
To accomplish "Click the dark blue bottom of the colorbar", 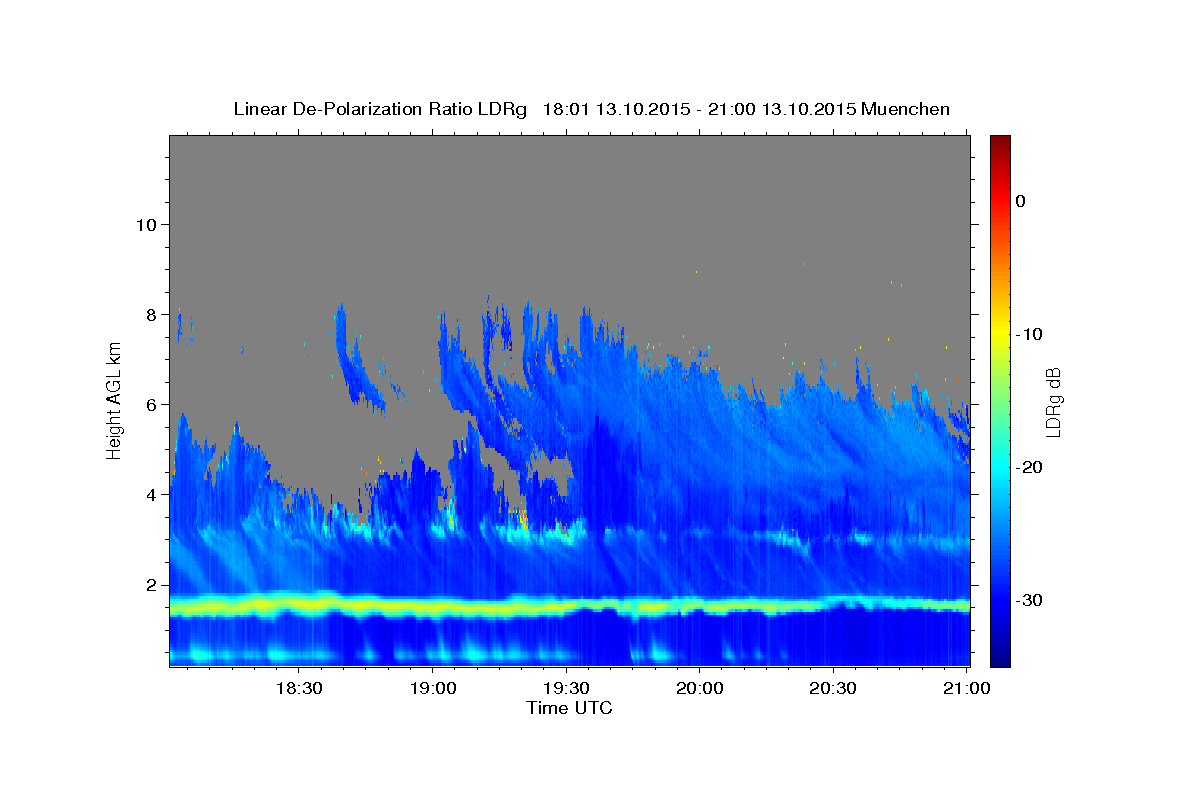I will tap(1000, 658).
